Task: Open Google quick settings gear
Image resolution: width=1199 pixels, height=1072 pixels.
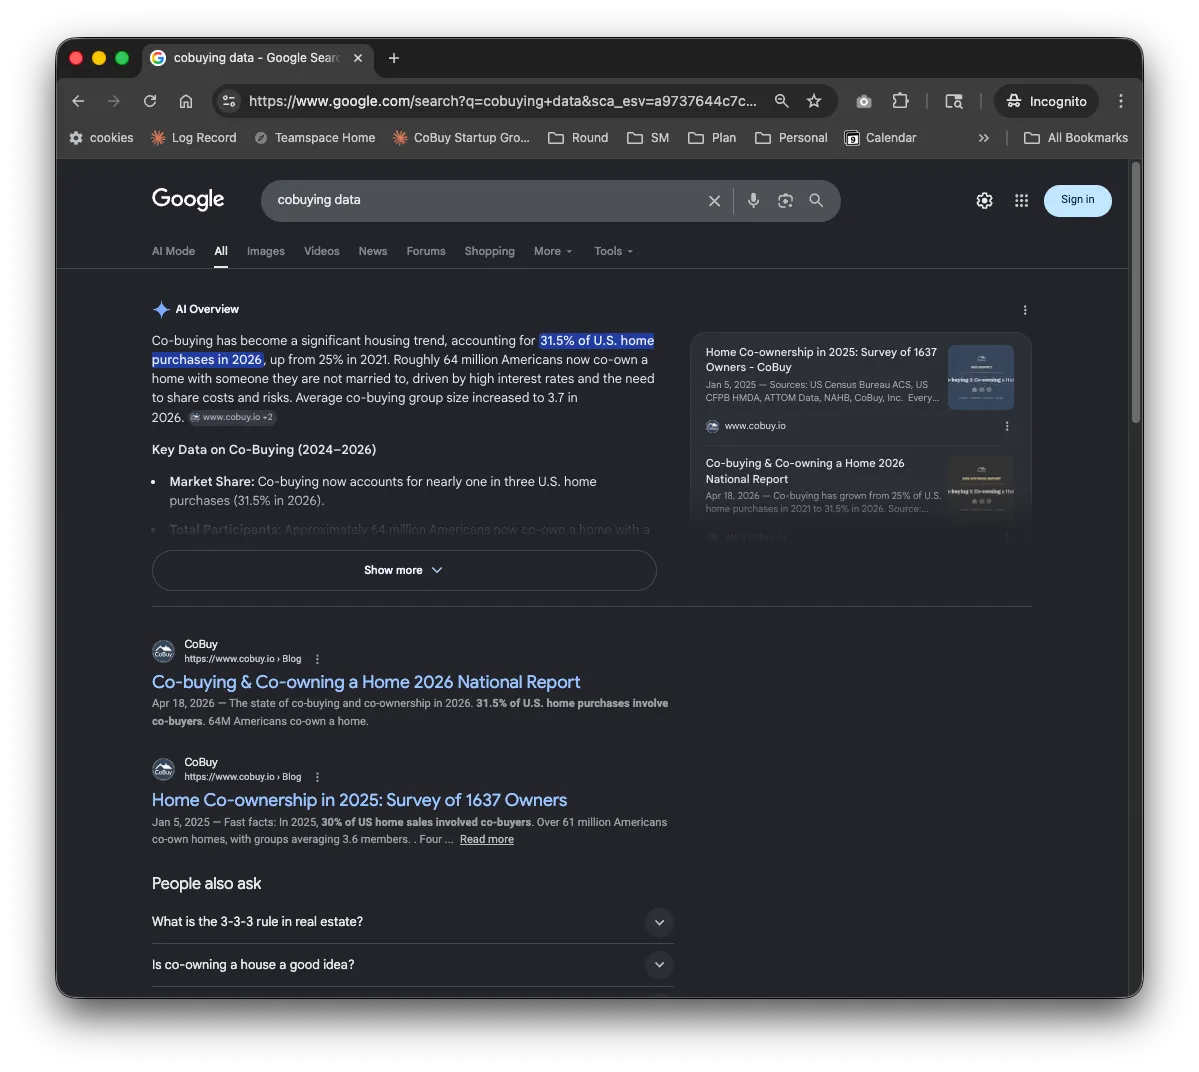Action: click(984, 200)
